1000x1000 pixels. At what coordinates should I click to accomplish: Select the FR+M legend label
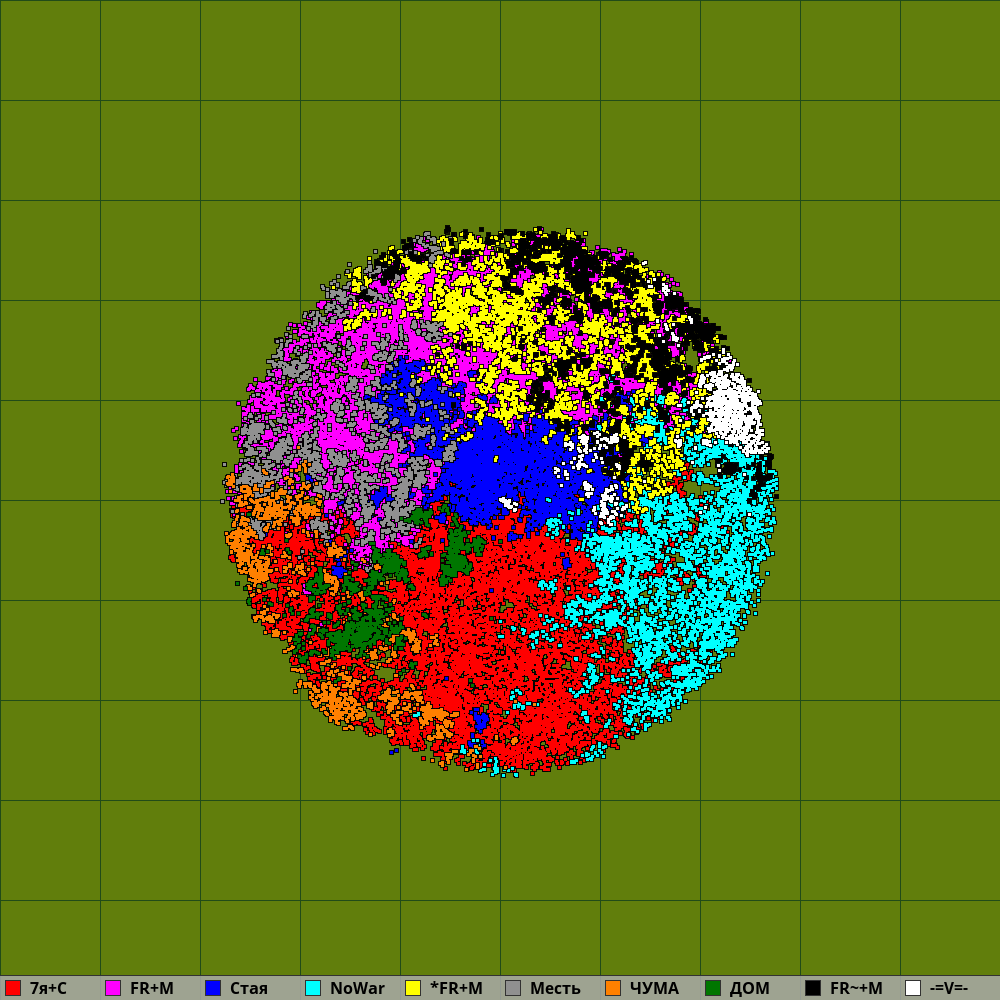pos(152,989)
